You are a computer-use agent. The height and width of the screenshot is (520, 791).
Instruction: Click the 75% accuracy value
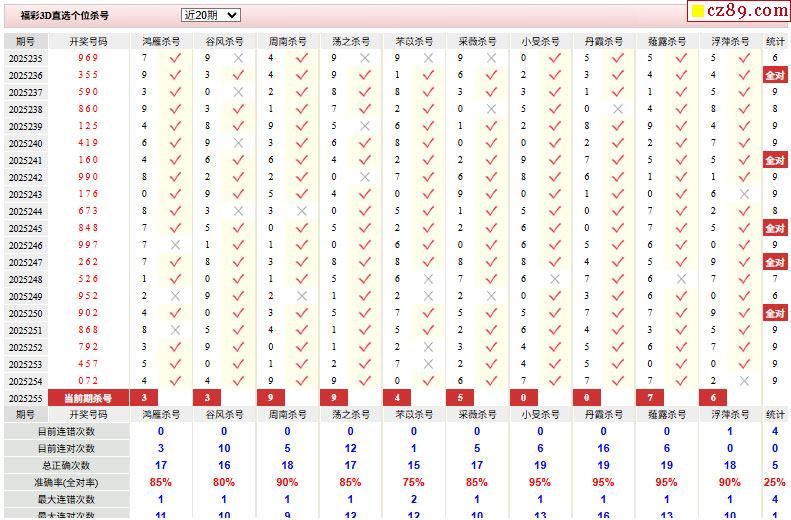pyautogui.click(x=414, y=482)
